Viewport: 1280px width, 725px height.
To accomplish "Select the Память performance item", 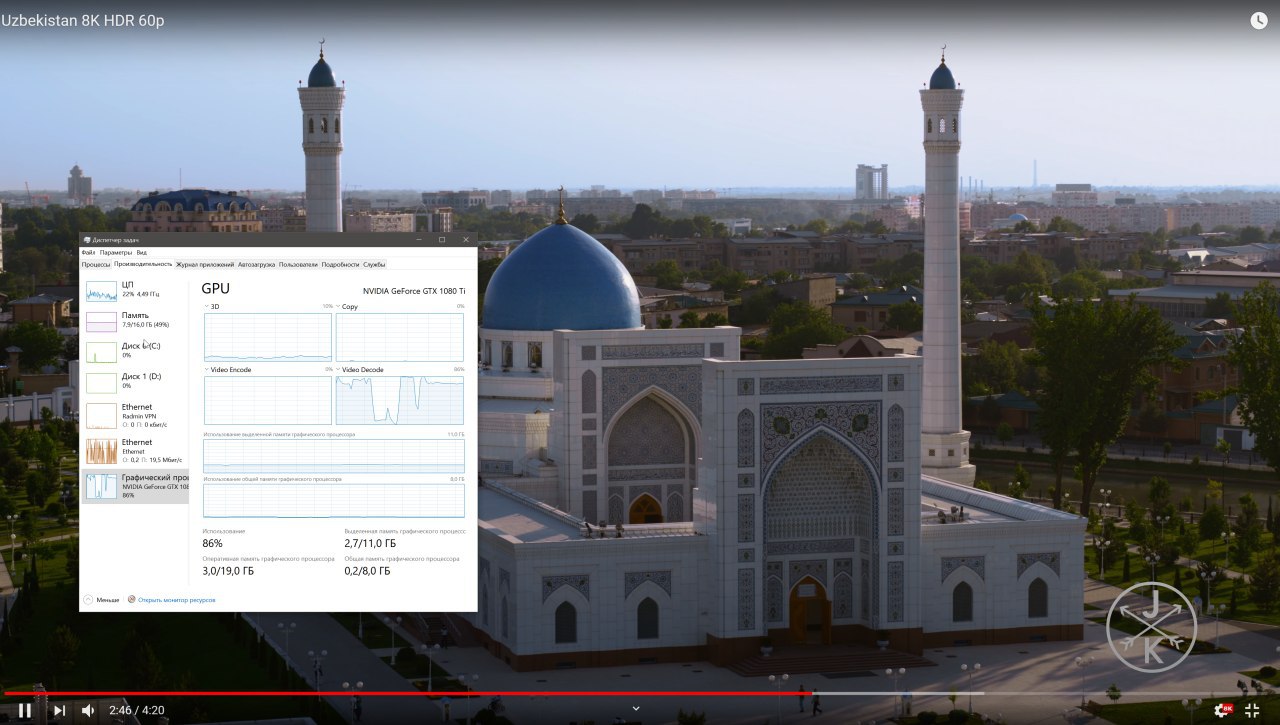I will click(x=134, y=320).
